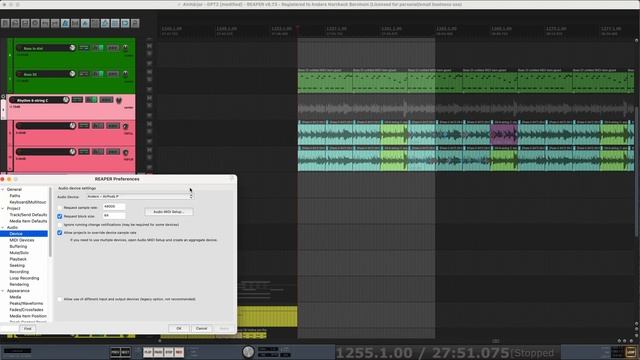Select Buffering in the preferences tree
This screenshot has width=640, height=360.
(x=18, y=247)
